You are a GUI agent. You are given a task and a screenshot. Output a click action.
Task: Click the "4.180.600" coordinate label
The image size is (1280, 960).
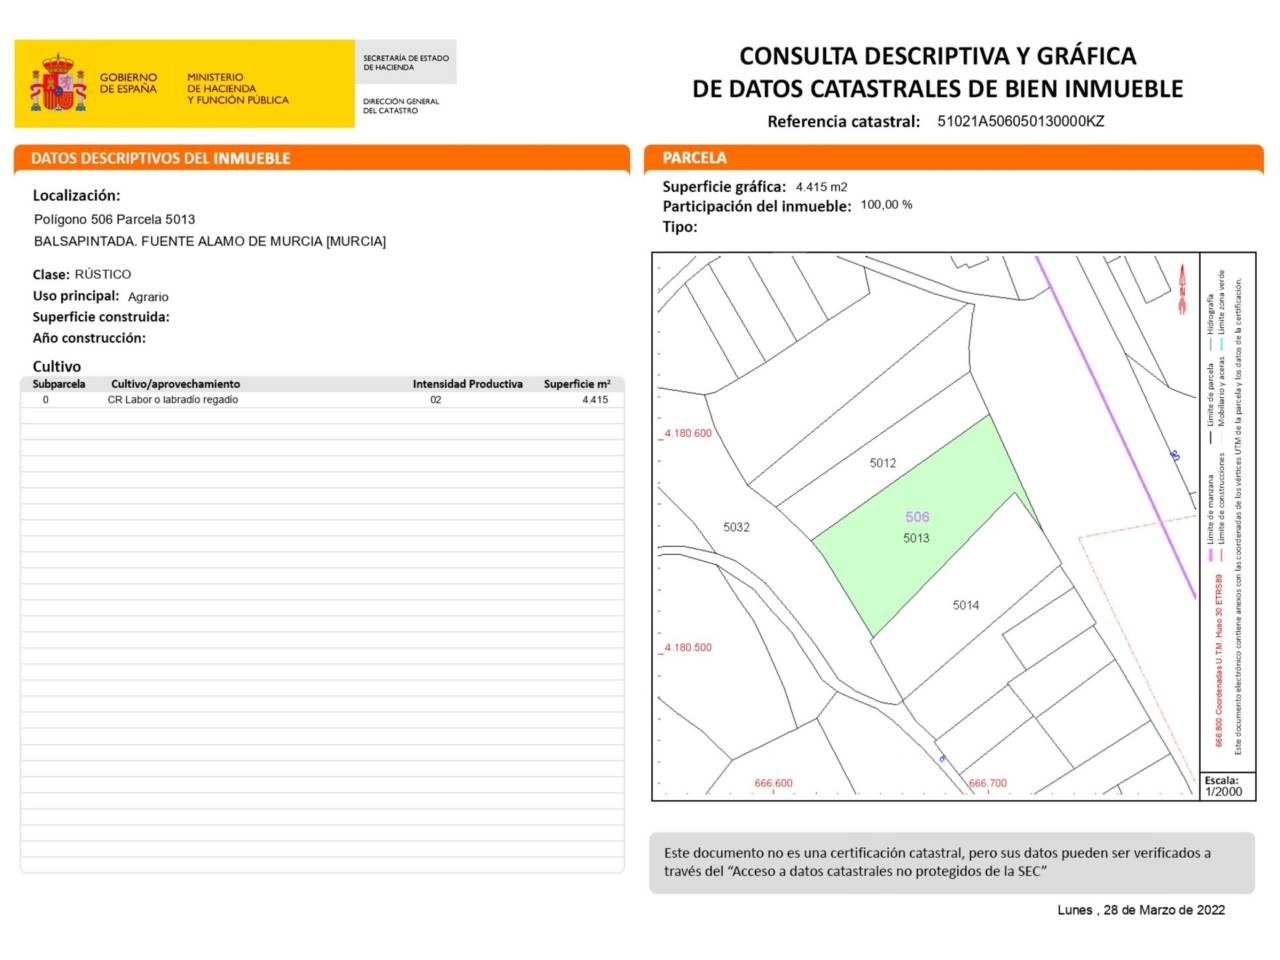click(x=688, y=434)
